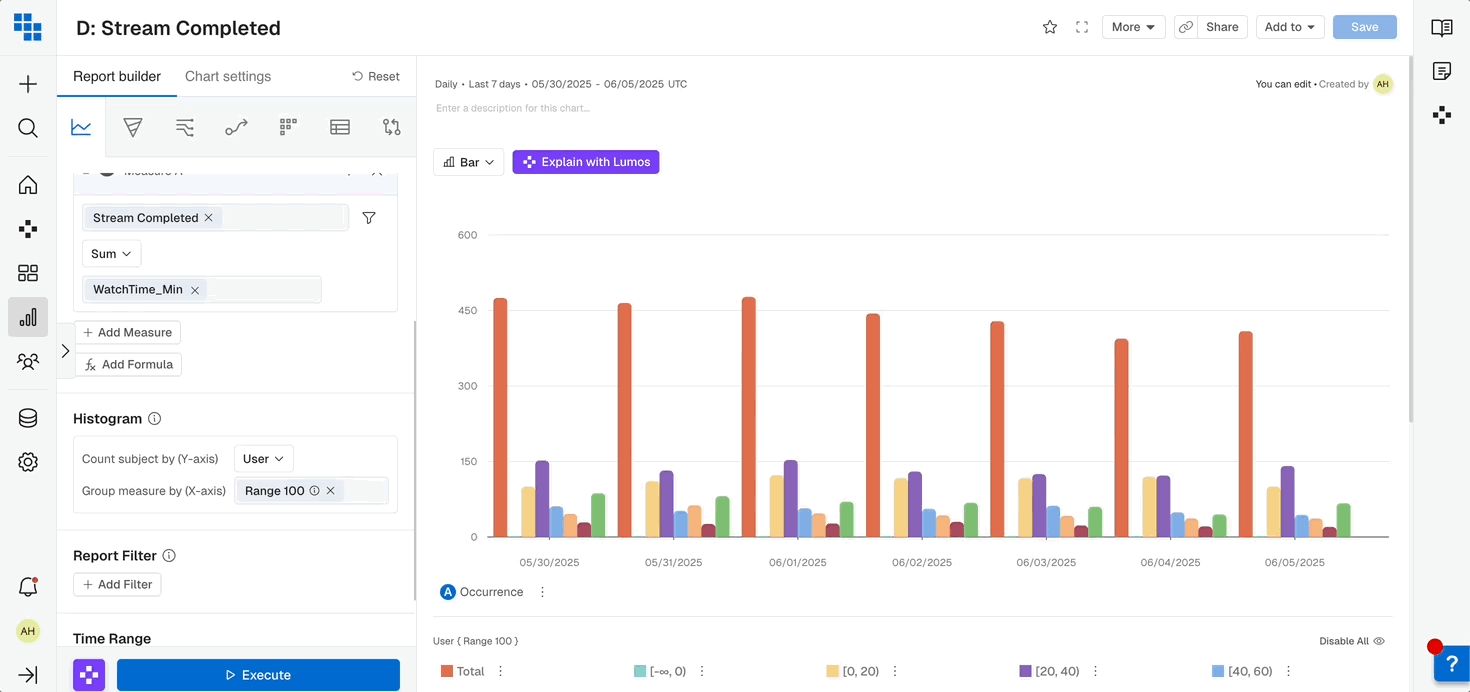The height and width of the screenshot is (692, 1470).
Task: Open the notifications bell icon
Action: 28,587
